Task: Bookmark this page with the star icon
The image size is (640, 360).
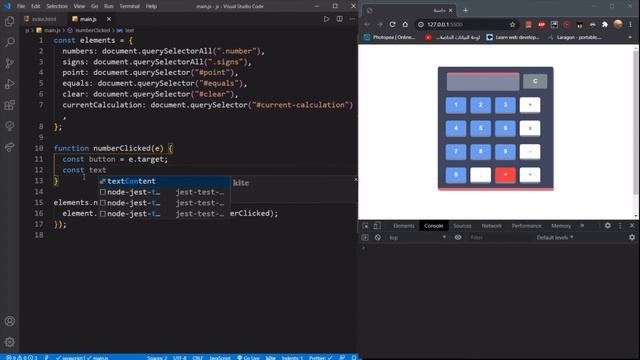Action: (513, 24)
